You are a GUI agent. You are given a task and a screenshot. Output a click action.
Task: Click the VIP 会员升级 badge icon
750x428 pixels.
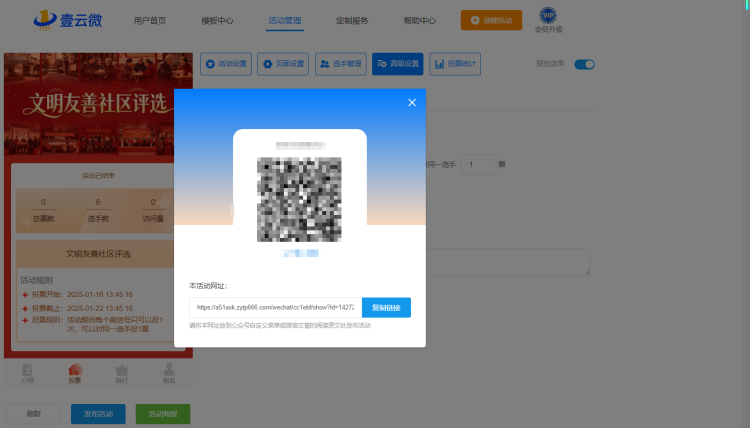[x=548, y=16]
